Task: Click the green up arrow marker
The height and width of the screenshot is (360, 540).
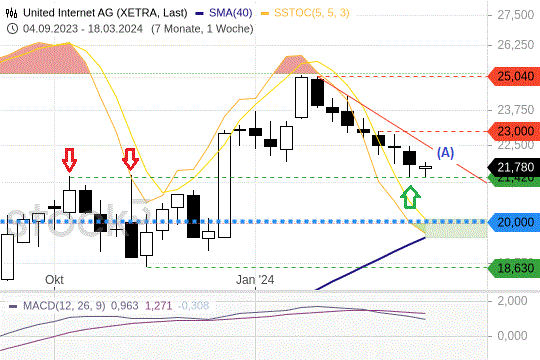Action: [x=410, y=197]
